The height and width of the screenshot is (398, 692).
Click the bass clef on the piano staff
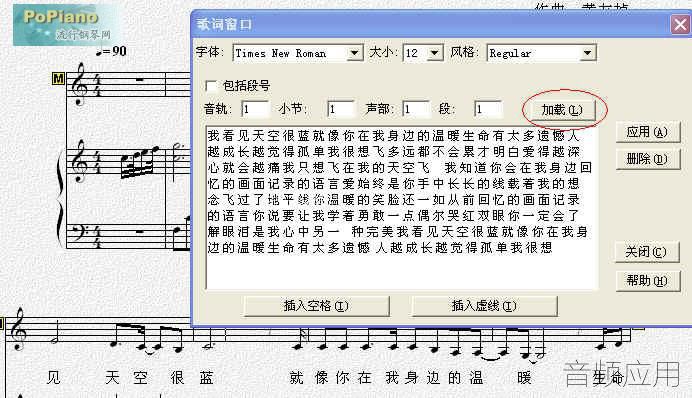tap(79, 233)
